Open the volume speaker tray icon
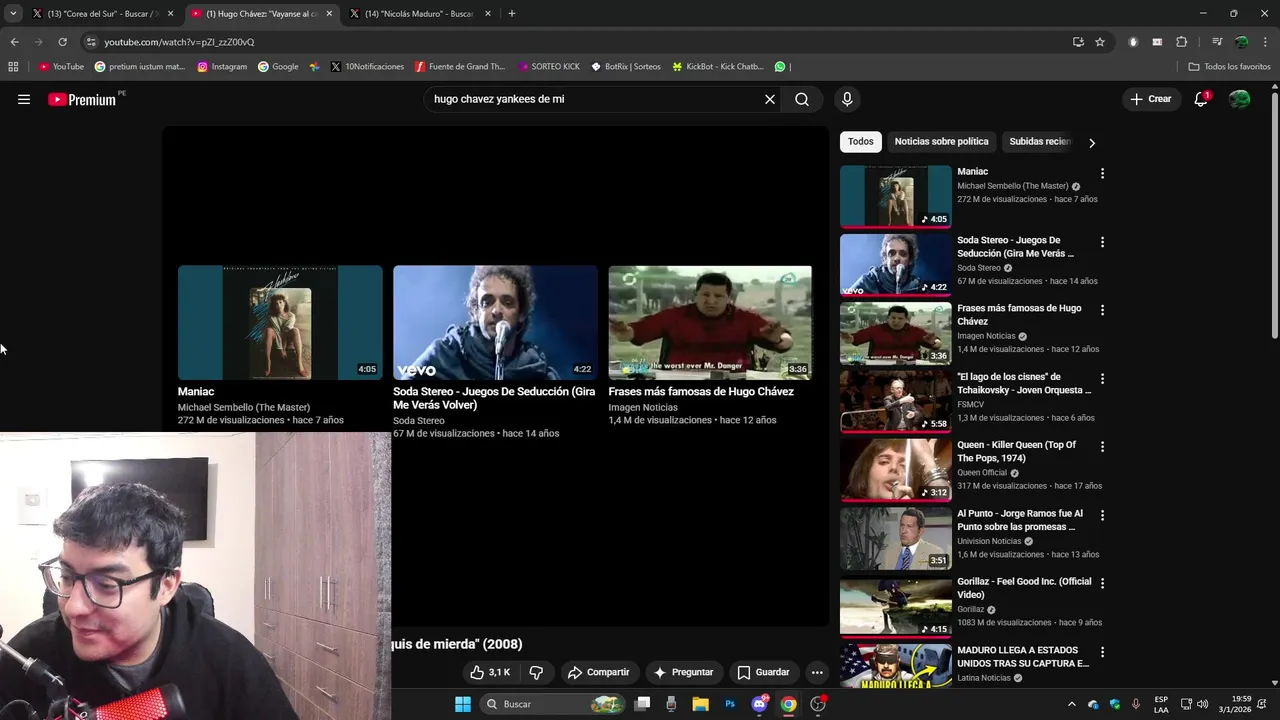This screenshot has width=1280, height=720. [1202, 704]
